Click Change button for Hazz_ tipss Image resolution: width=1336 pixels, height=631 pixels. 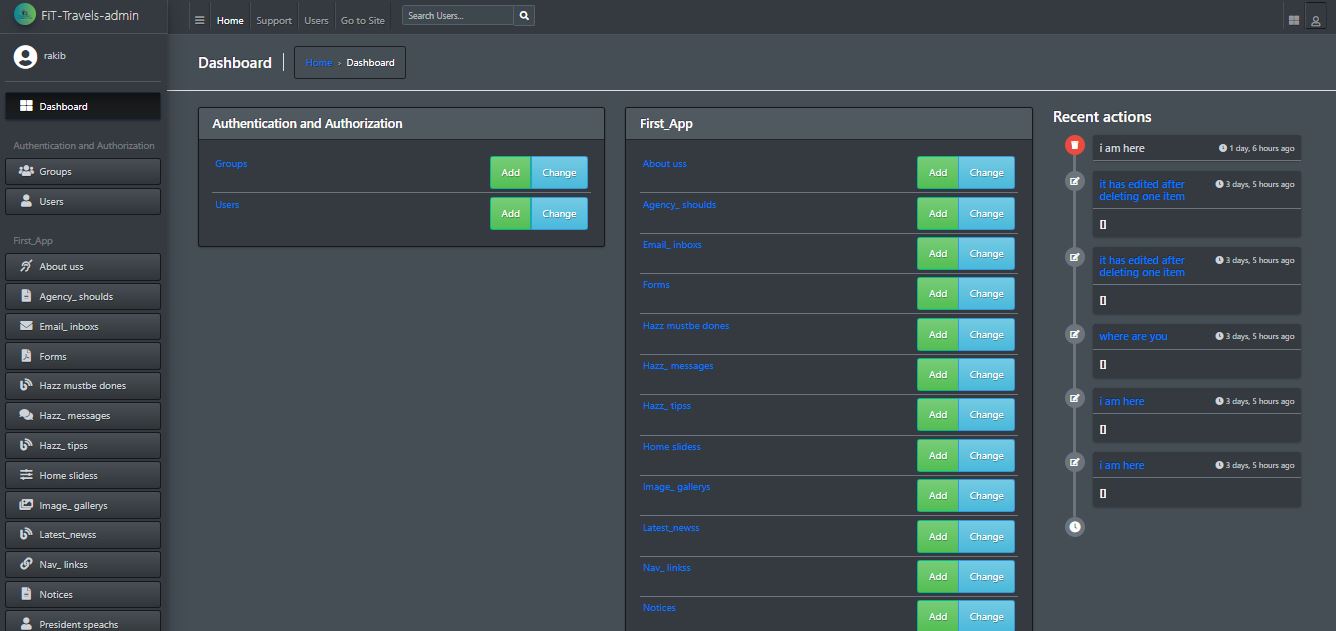986,414
